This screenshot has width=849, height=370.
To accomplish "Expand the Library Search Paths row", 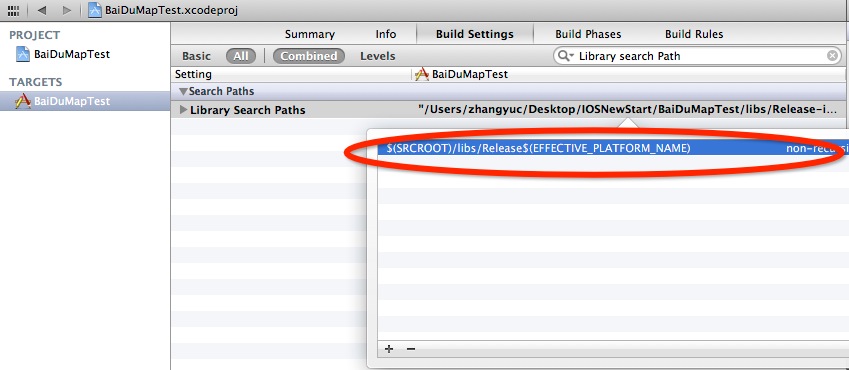I will (x=184, y=110).
